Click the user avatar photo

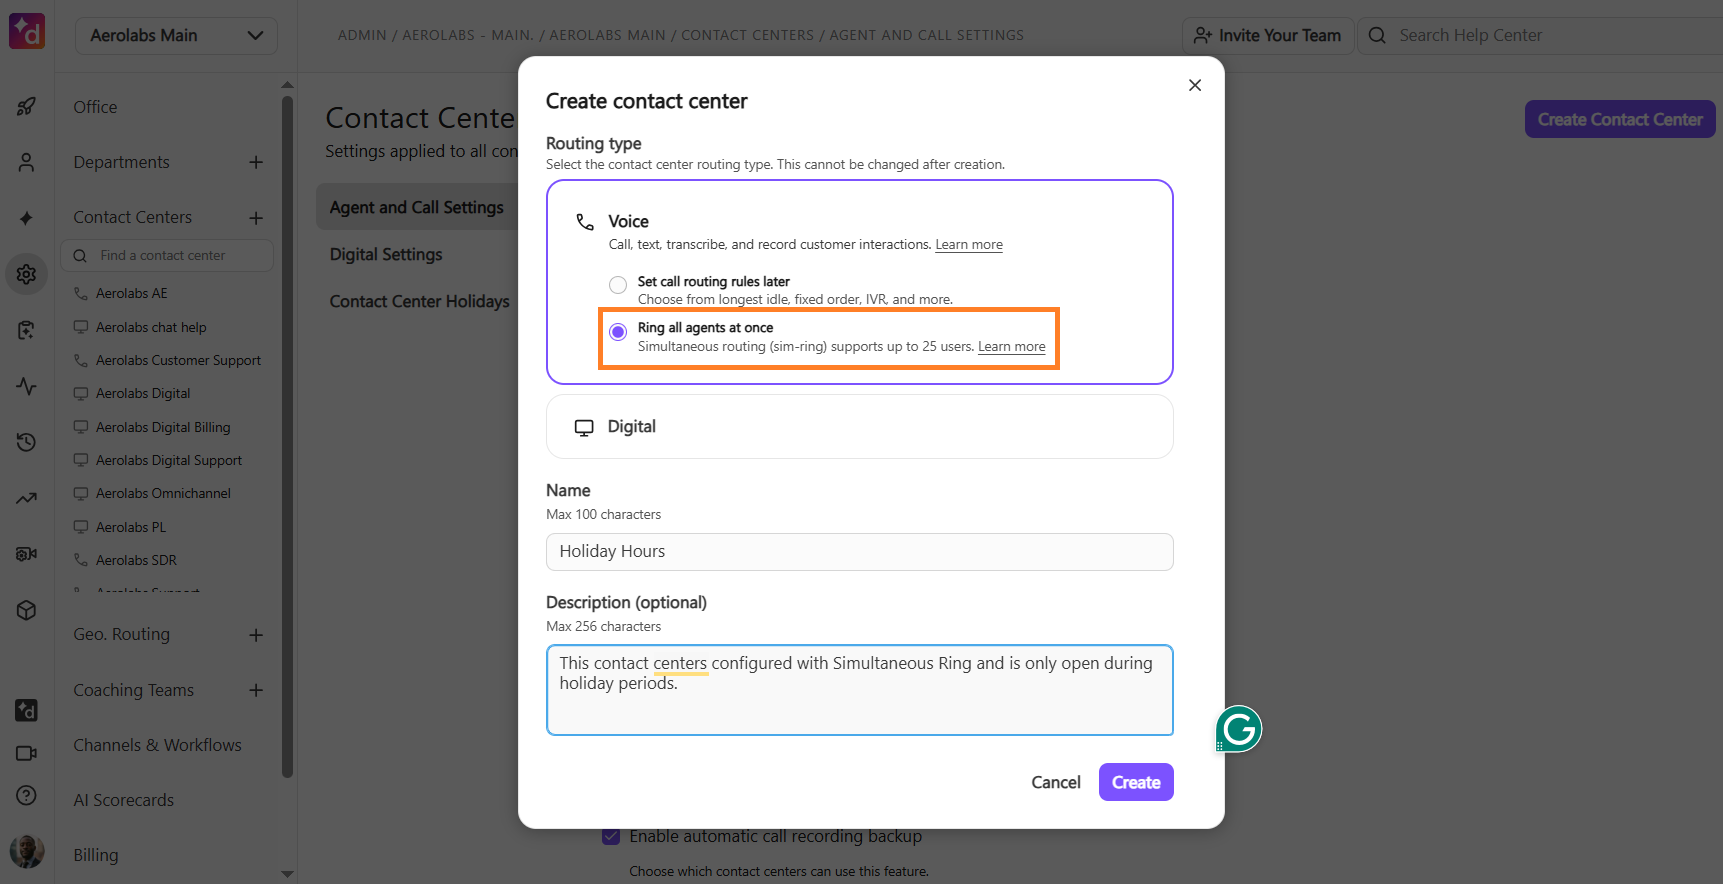click(27, 851)
